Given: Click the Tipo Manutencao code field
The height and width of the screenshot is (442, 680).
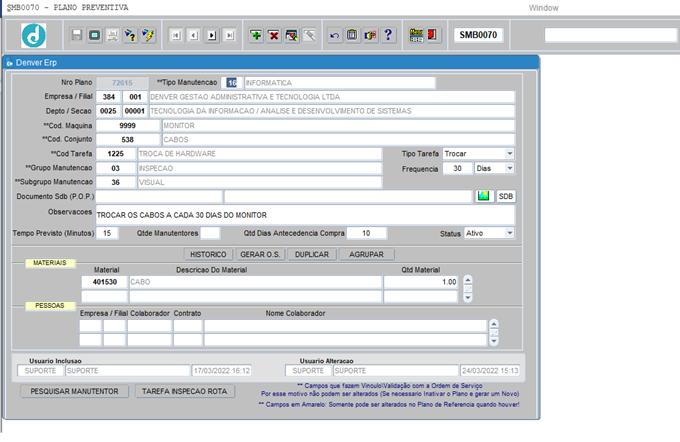Looking at the screenshot, I should tap(232, 83).
